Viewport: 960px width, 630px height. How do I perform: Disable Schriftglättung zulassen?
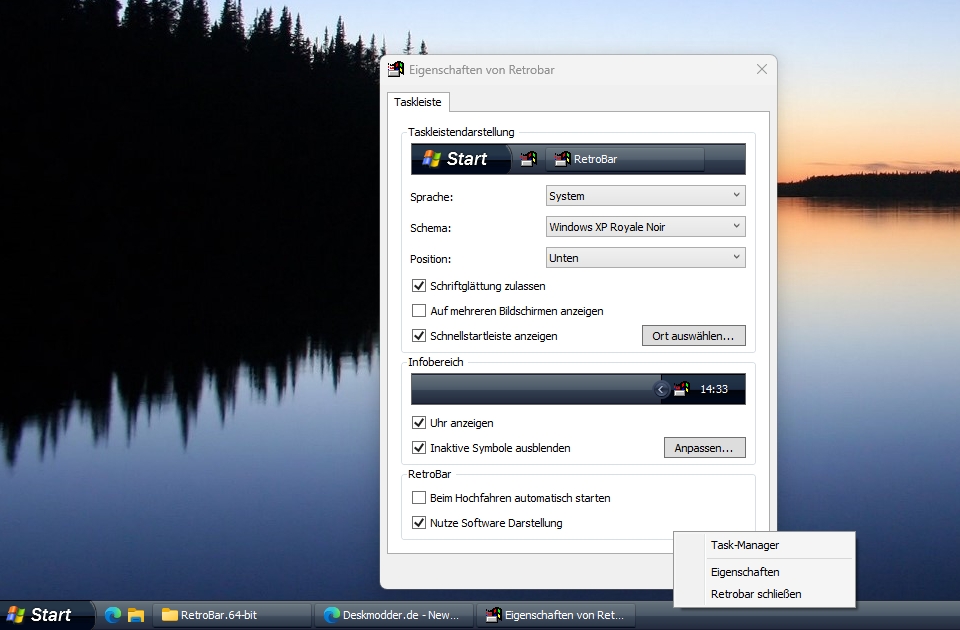pos(419,285)
